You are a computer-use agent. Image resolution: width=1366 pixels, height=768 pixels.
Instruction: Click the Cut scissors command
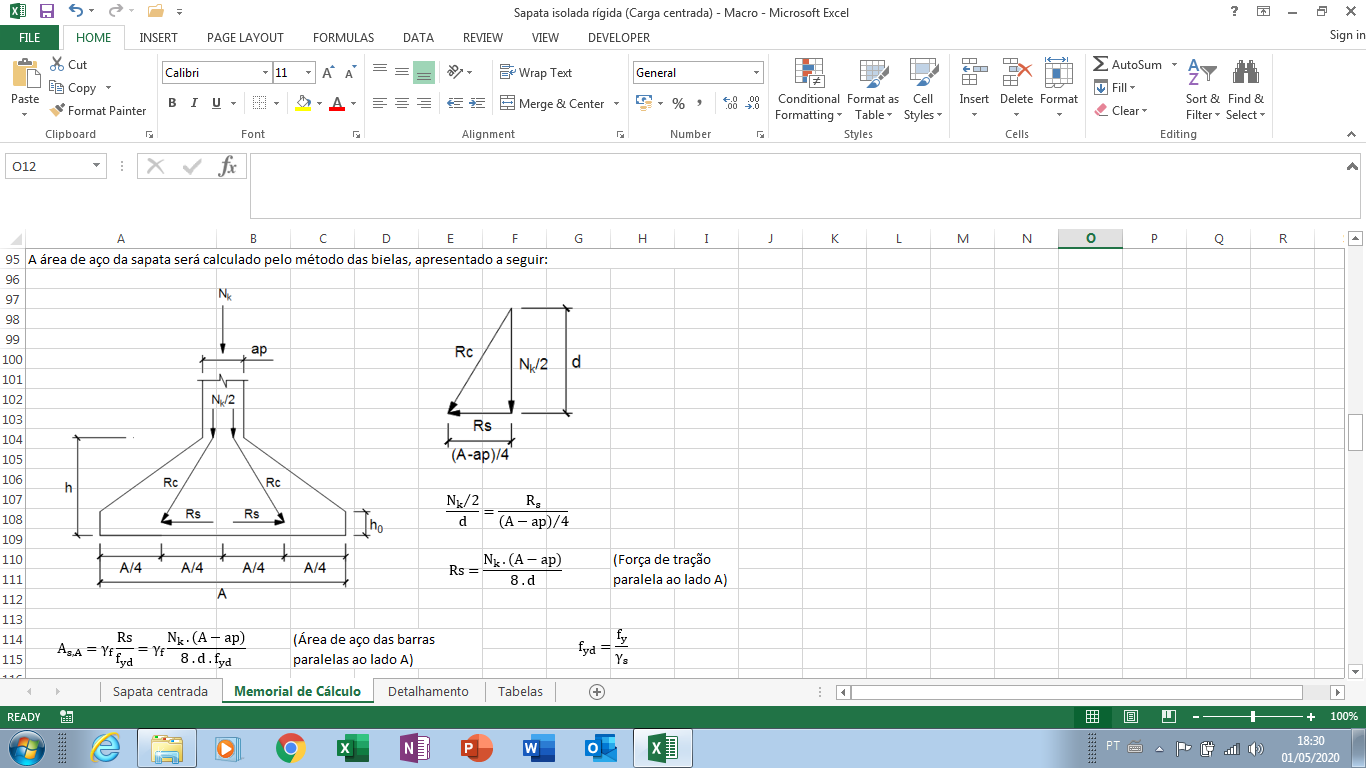pos(68,65)
